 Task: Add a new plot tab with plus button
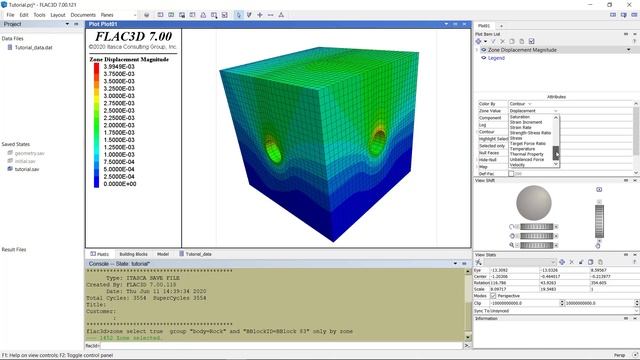(x=502, y=26)
